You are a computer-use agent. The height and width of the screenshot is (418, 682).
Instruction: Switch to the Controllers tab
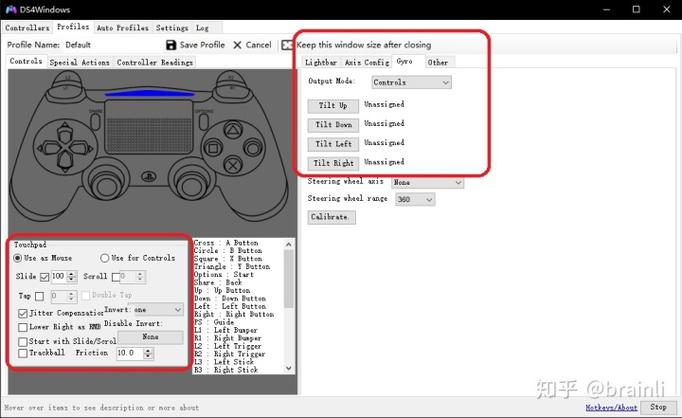click(x=27, y=28)
